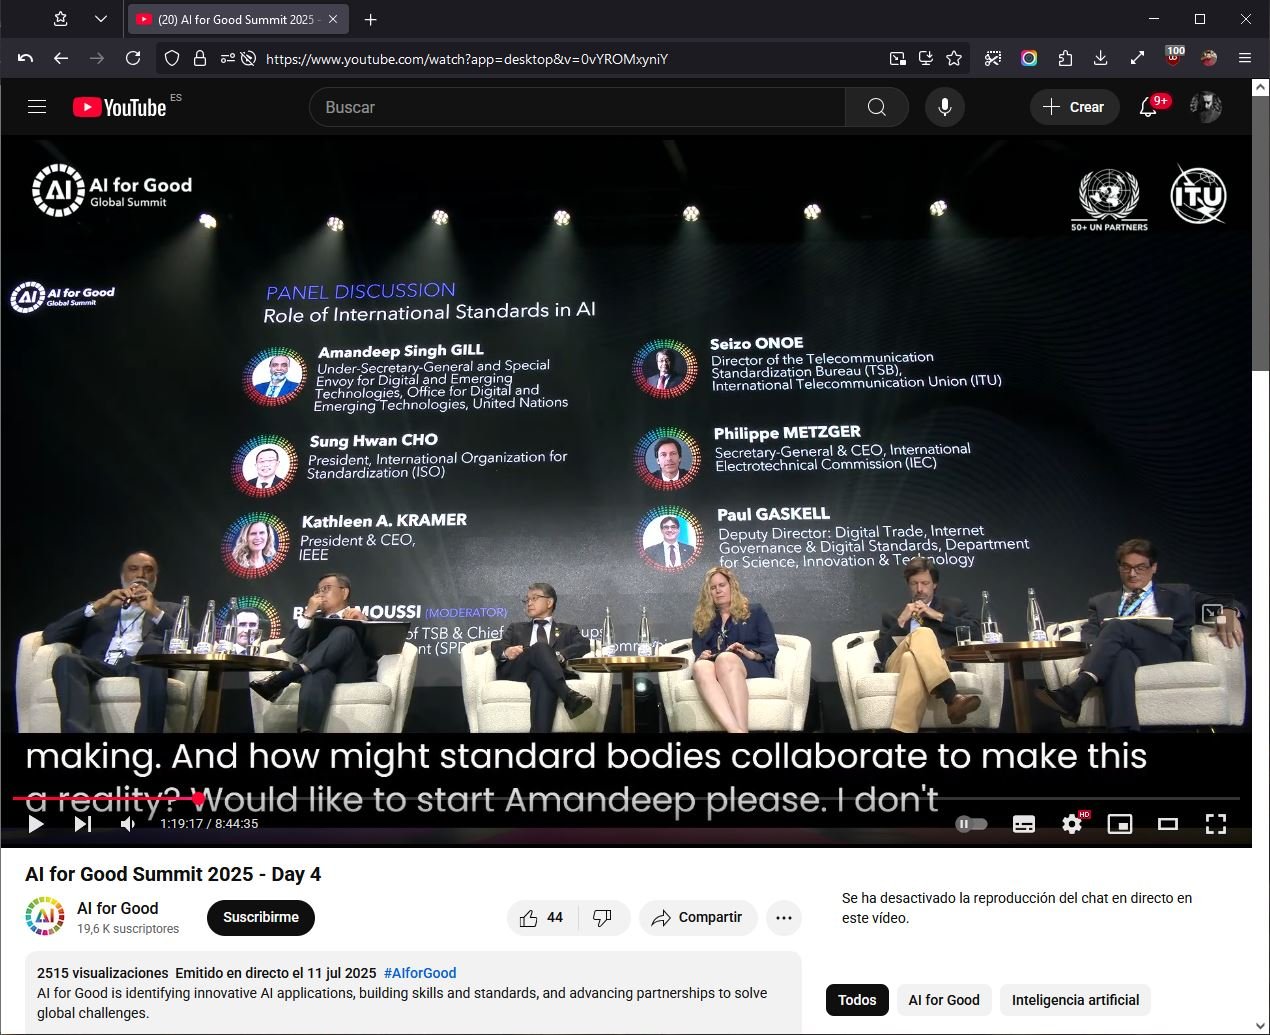Open player settings gear

click(1072, 824)
